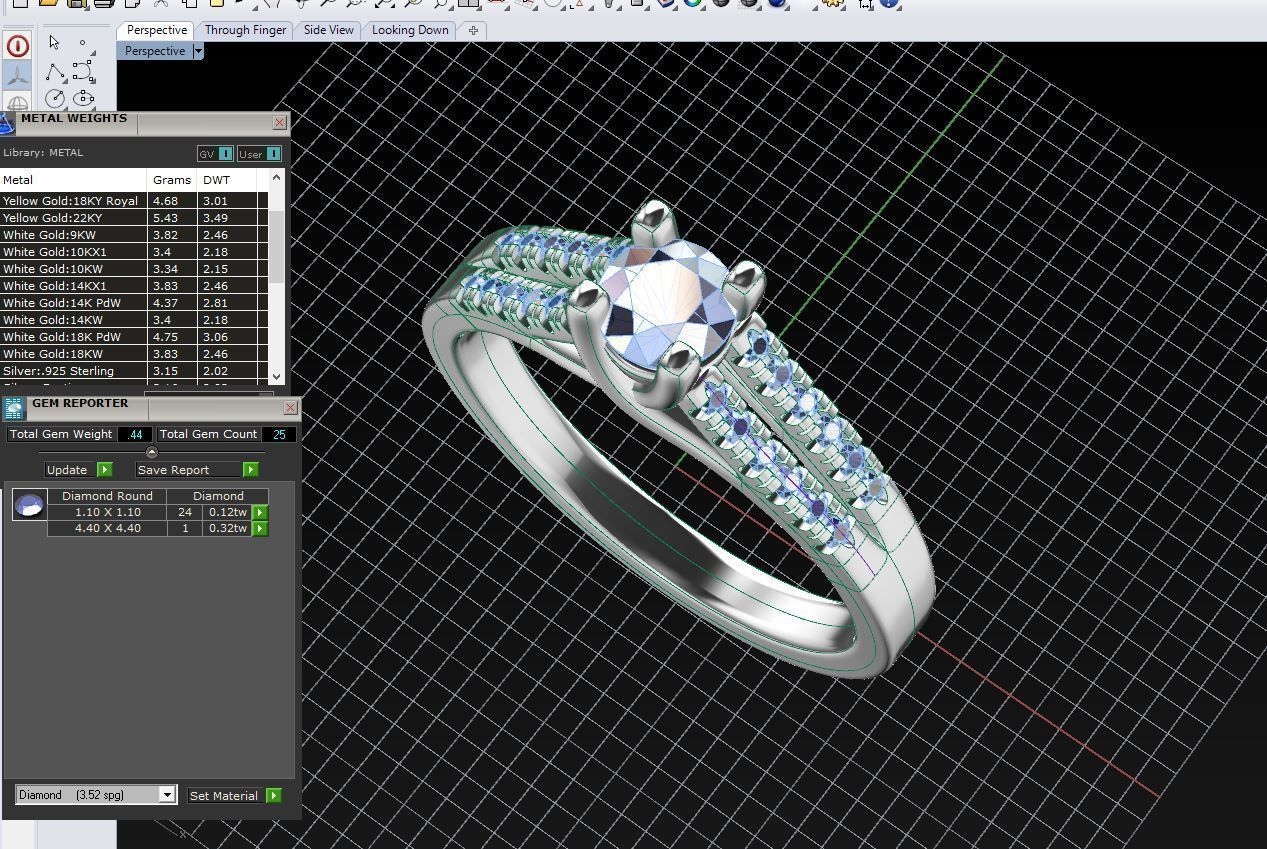This screenshot has height=849, width=1267.
Task: Click the wireframe globe icon in the sidebar
Action: pos(17,103)
